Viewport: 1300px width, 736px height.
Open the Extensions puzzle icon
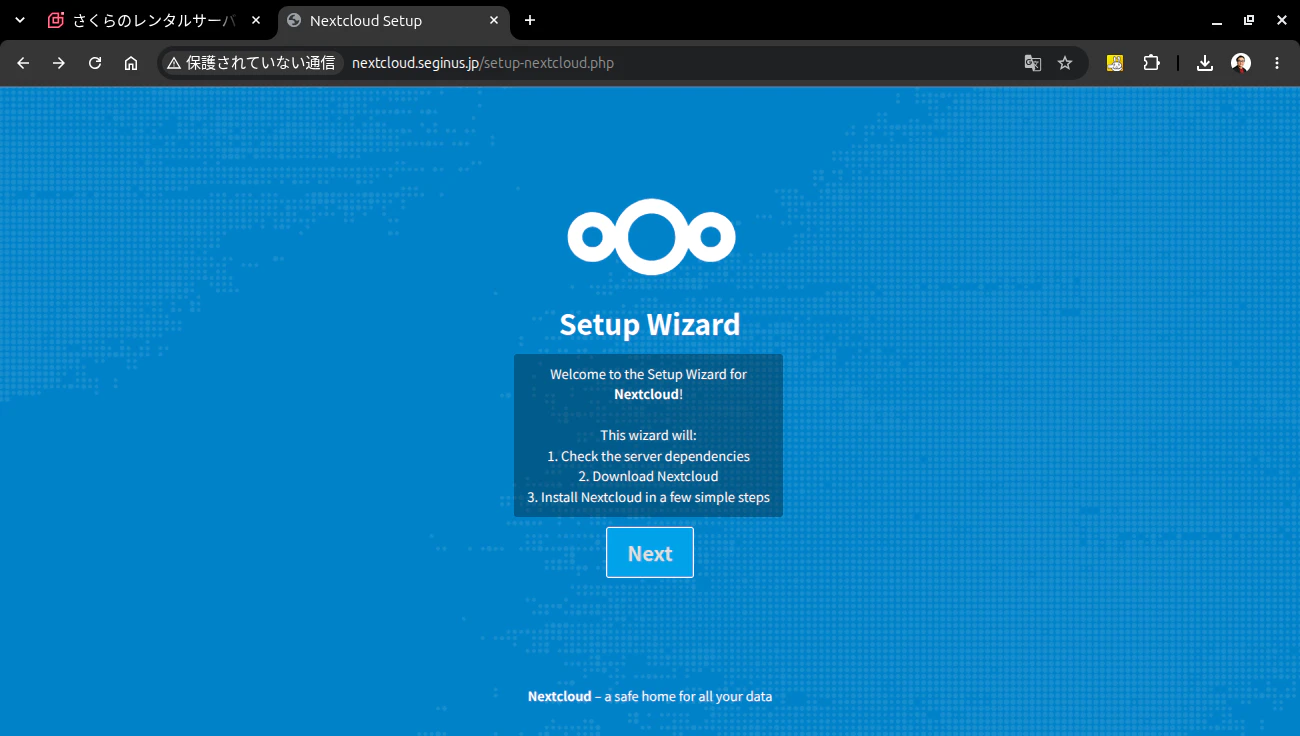pyautogui.click(x=1151, y=63)
